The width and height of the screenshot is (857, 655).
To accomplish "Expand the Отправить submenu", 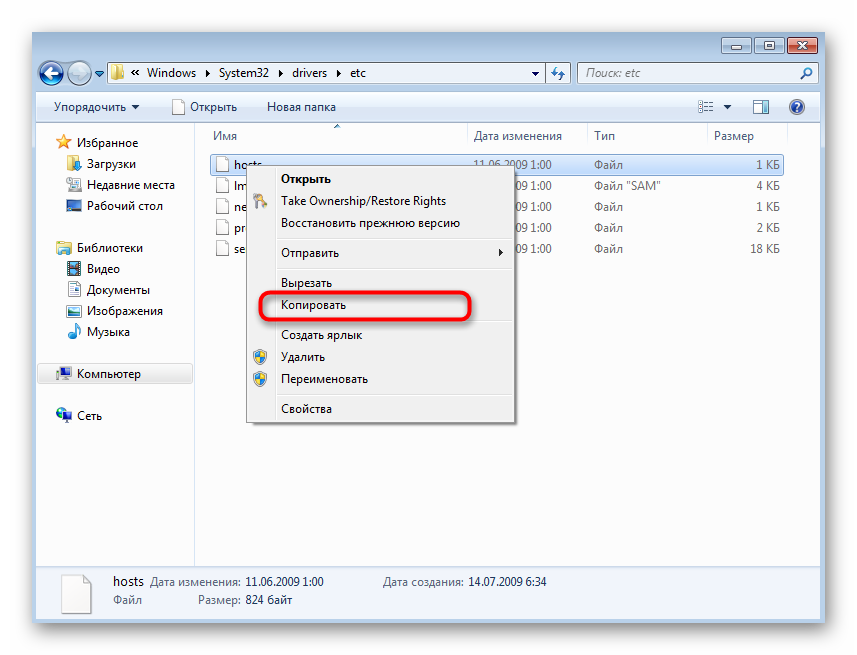I will pos(390,253).
